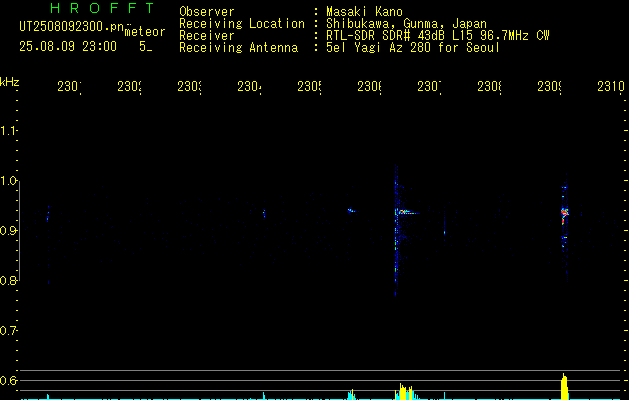The image size is (629, 400).
Task: Click the word "meteor" beside the file name
Action: coord(145,32)
